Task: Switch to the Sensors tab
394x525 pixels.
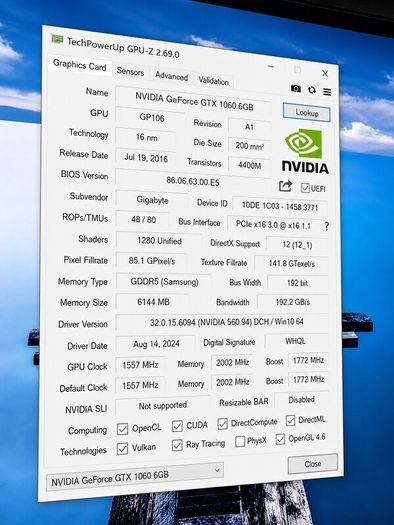Action: [130, 71]
